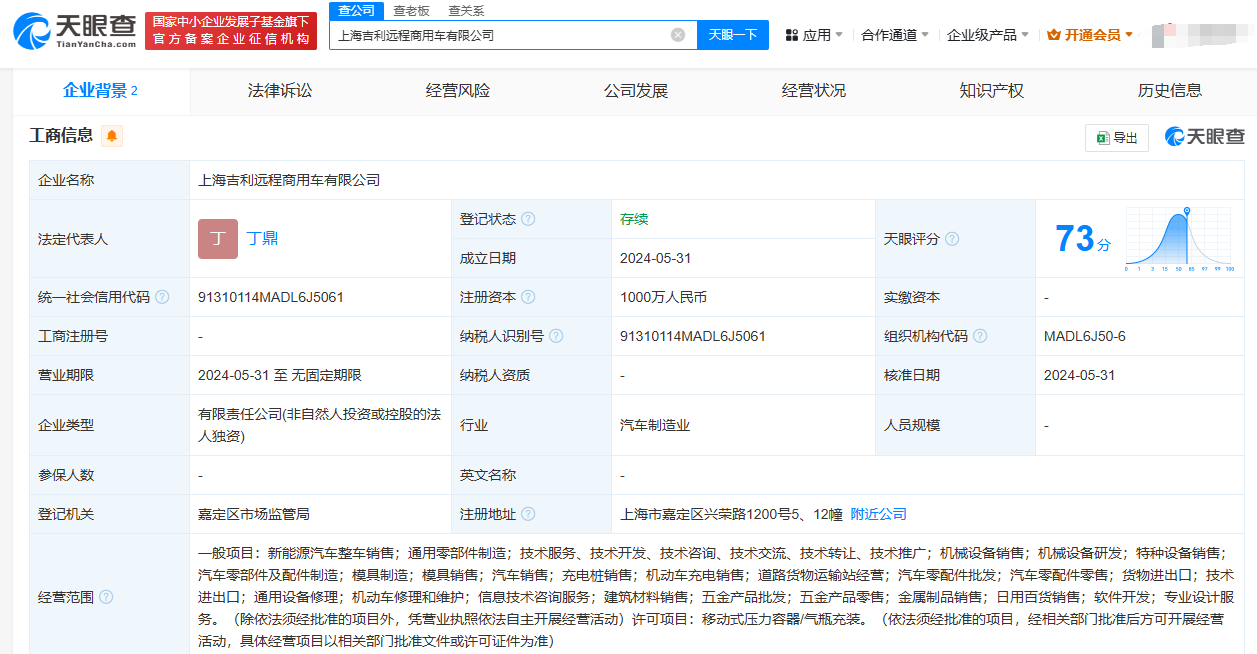
Task: Click the TianYanCha logo in header
Action: pyautogui.click(x=75, y=31)
